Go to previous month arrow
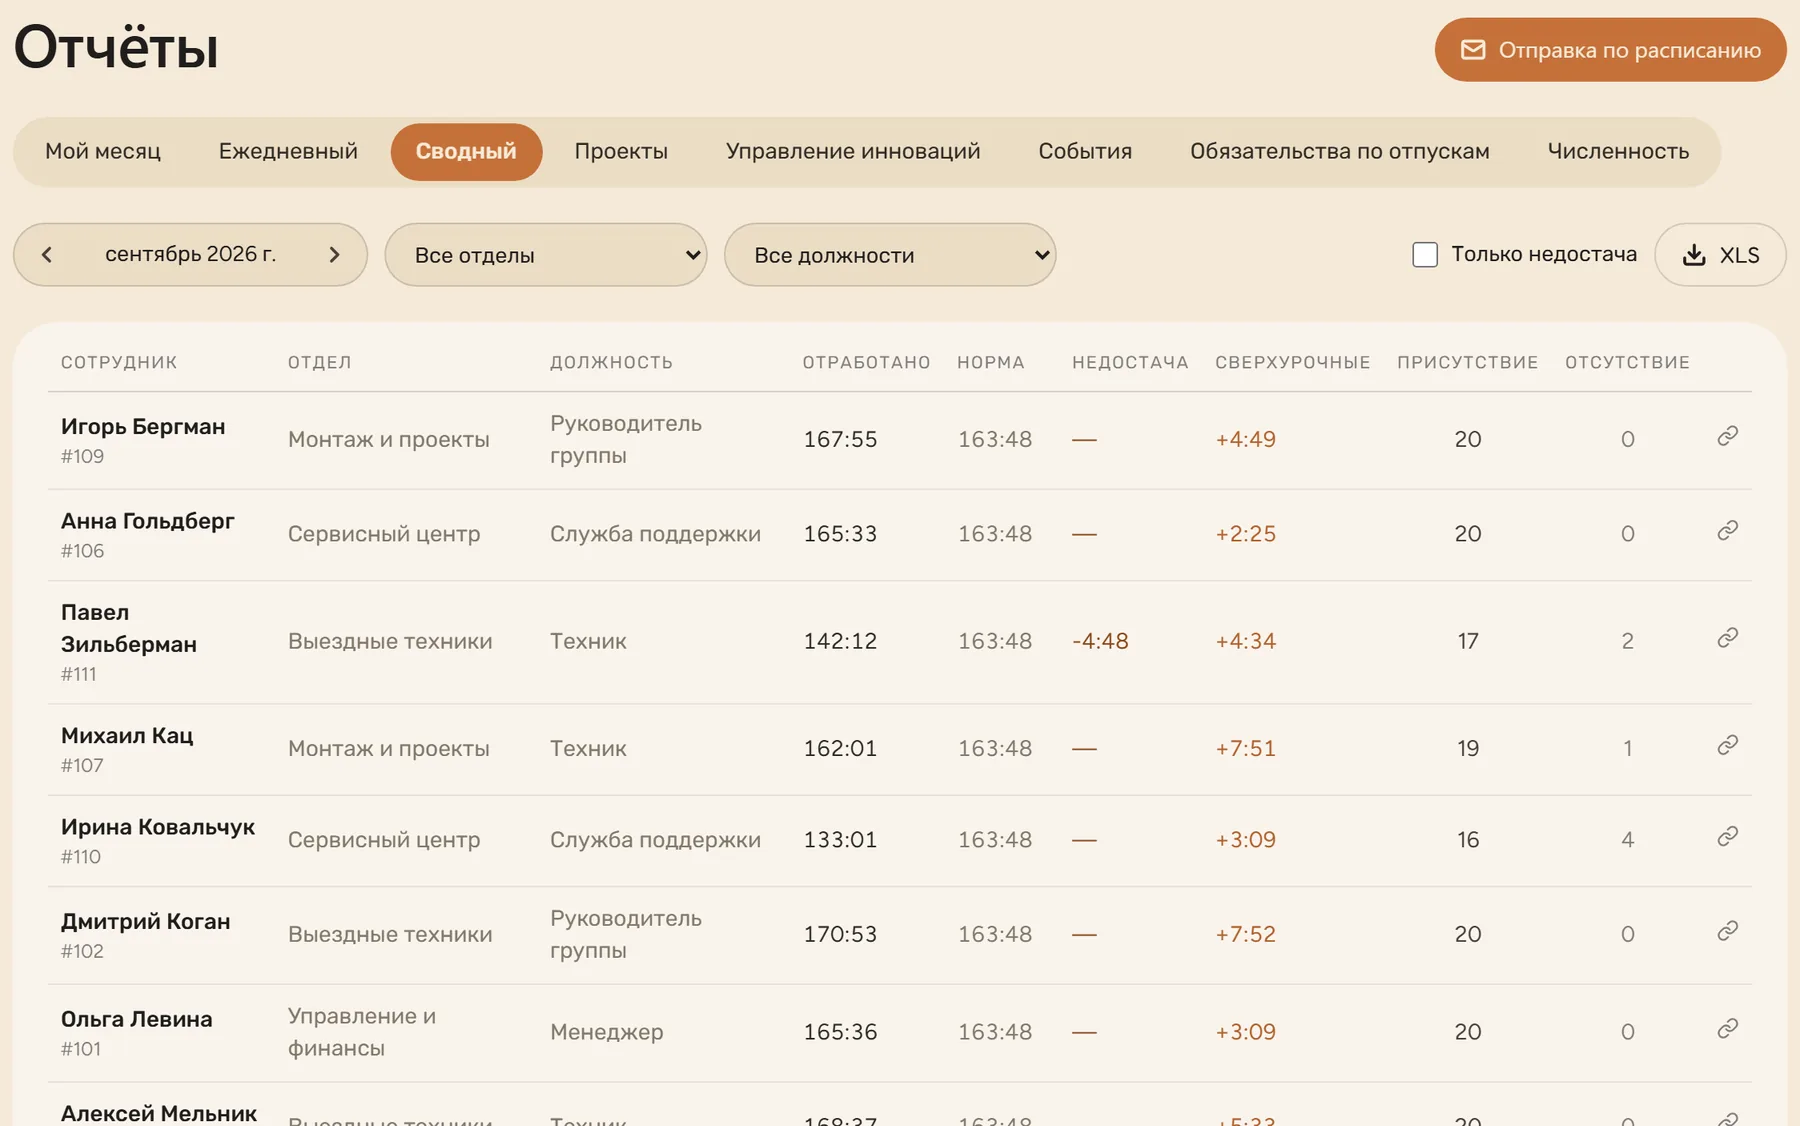1800x1126 pixels. pyautogui.click(x=47, y=255)
